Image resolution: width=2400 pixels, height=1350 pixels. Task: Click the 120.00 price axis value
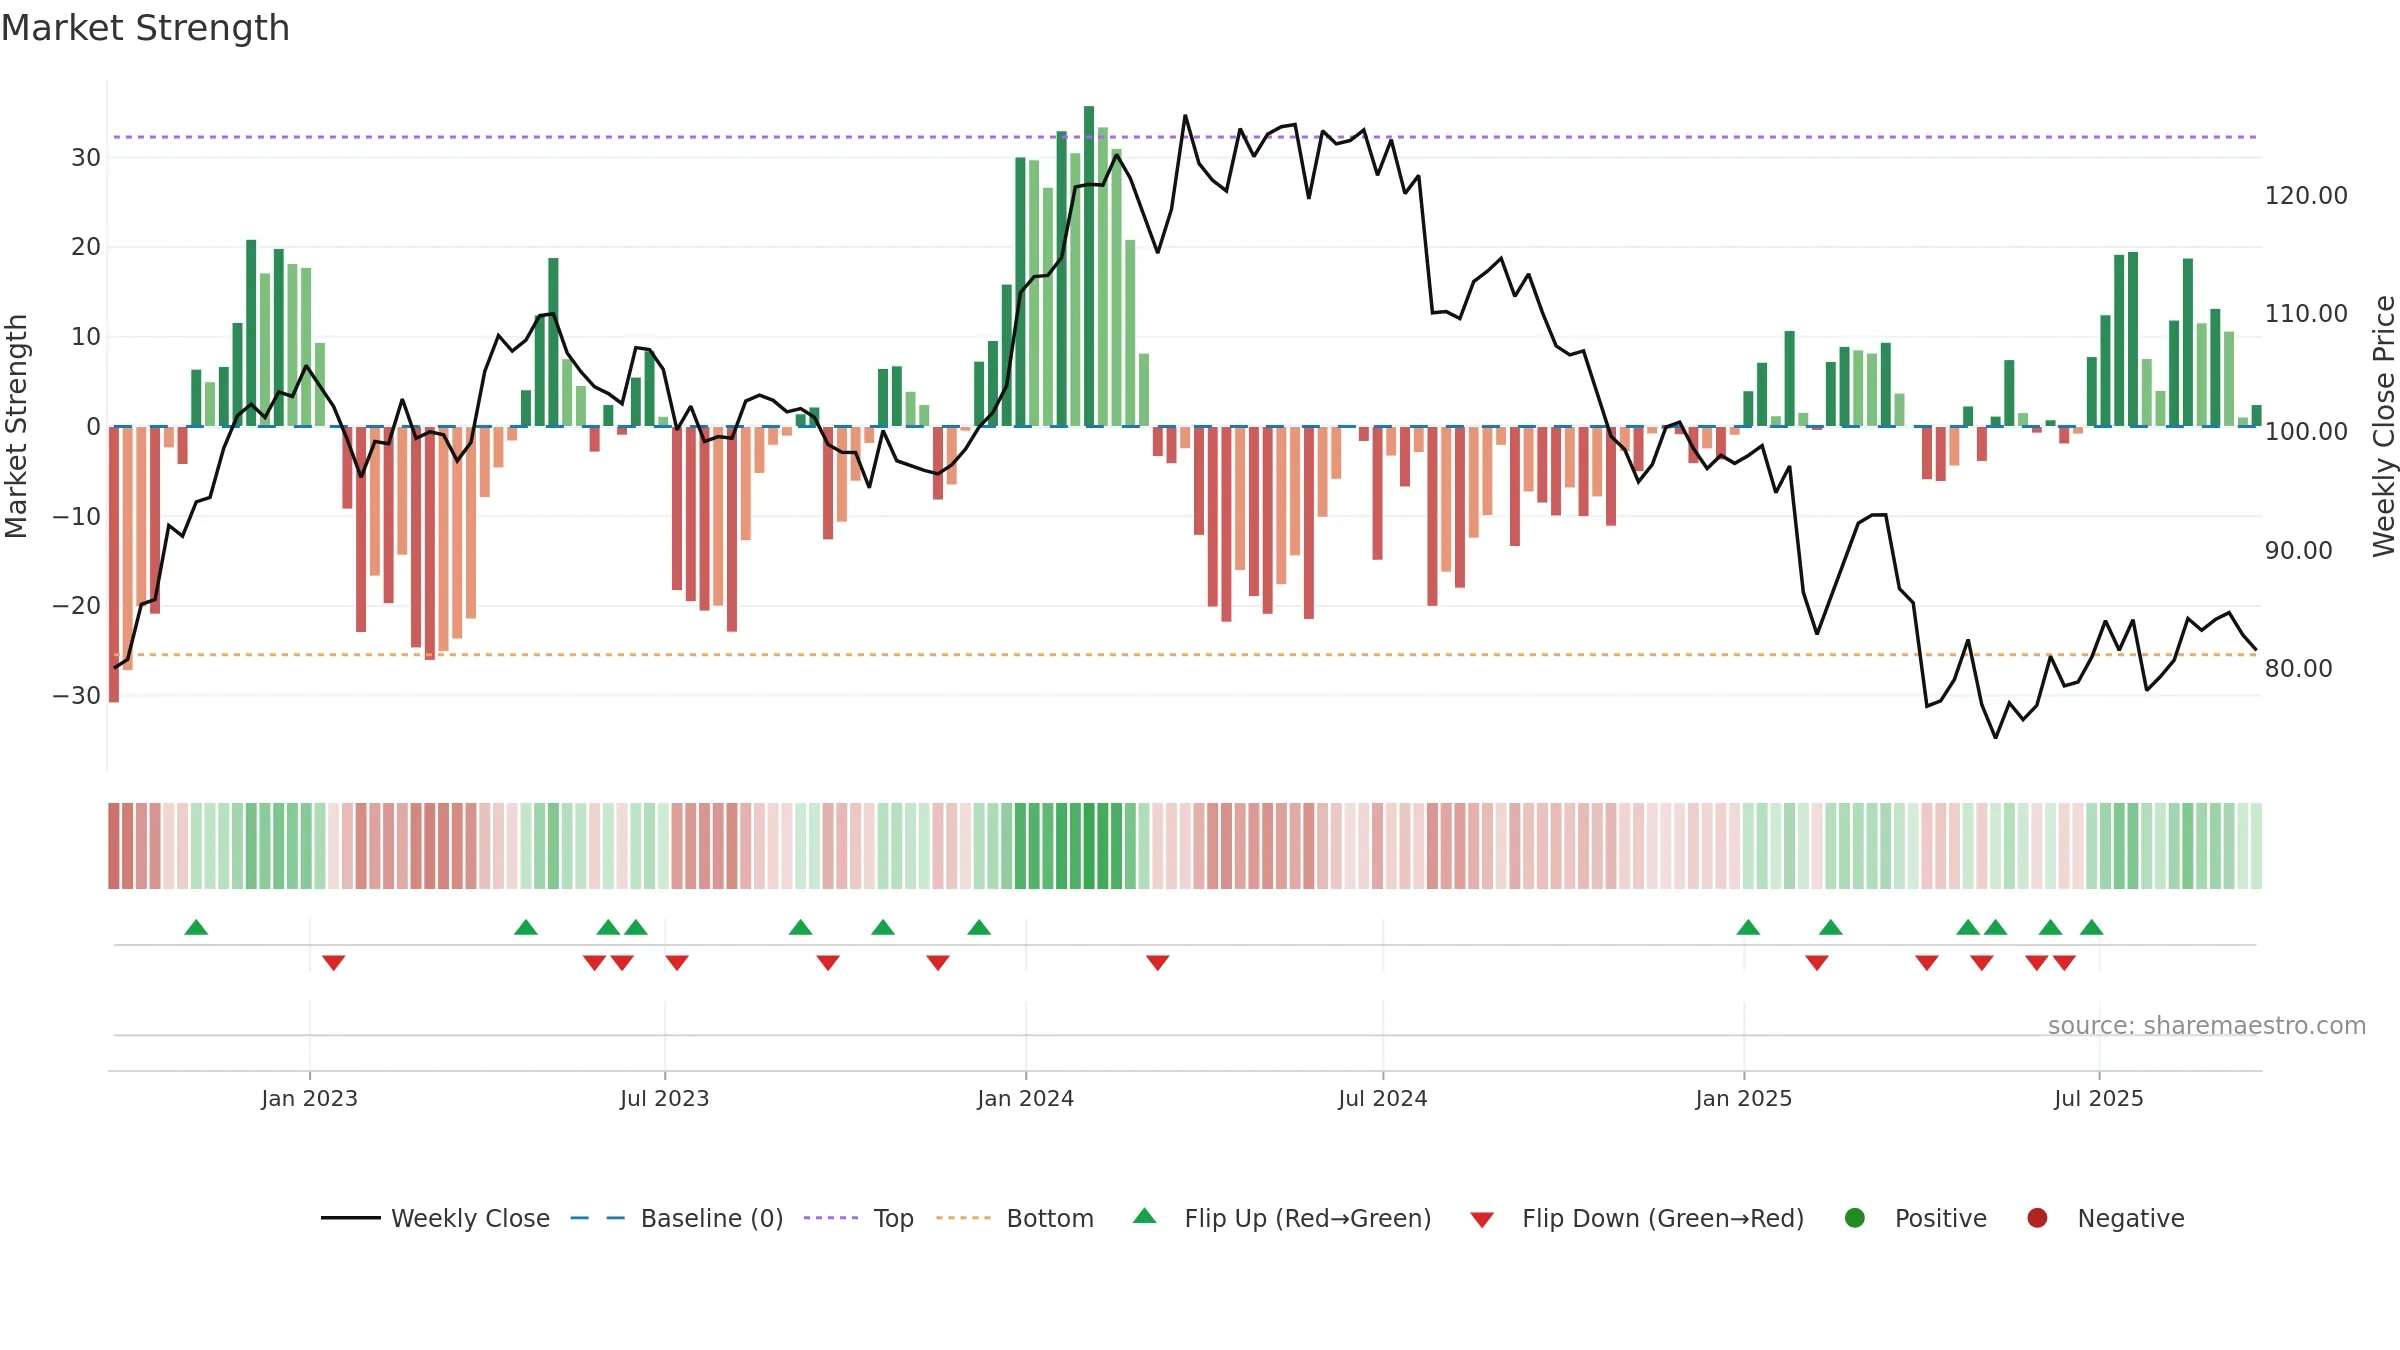coord(2306,195)
